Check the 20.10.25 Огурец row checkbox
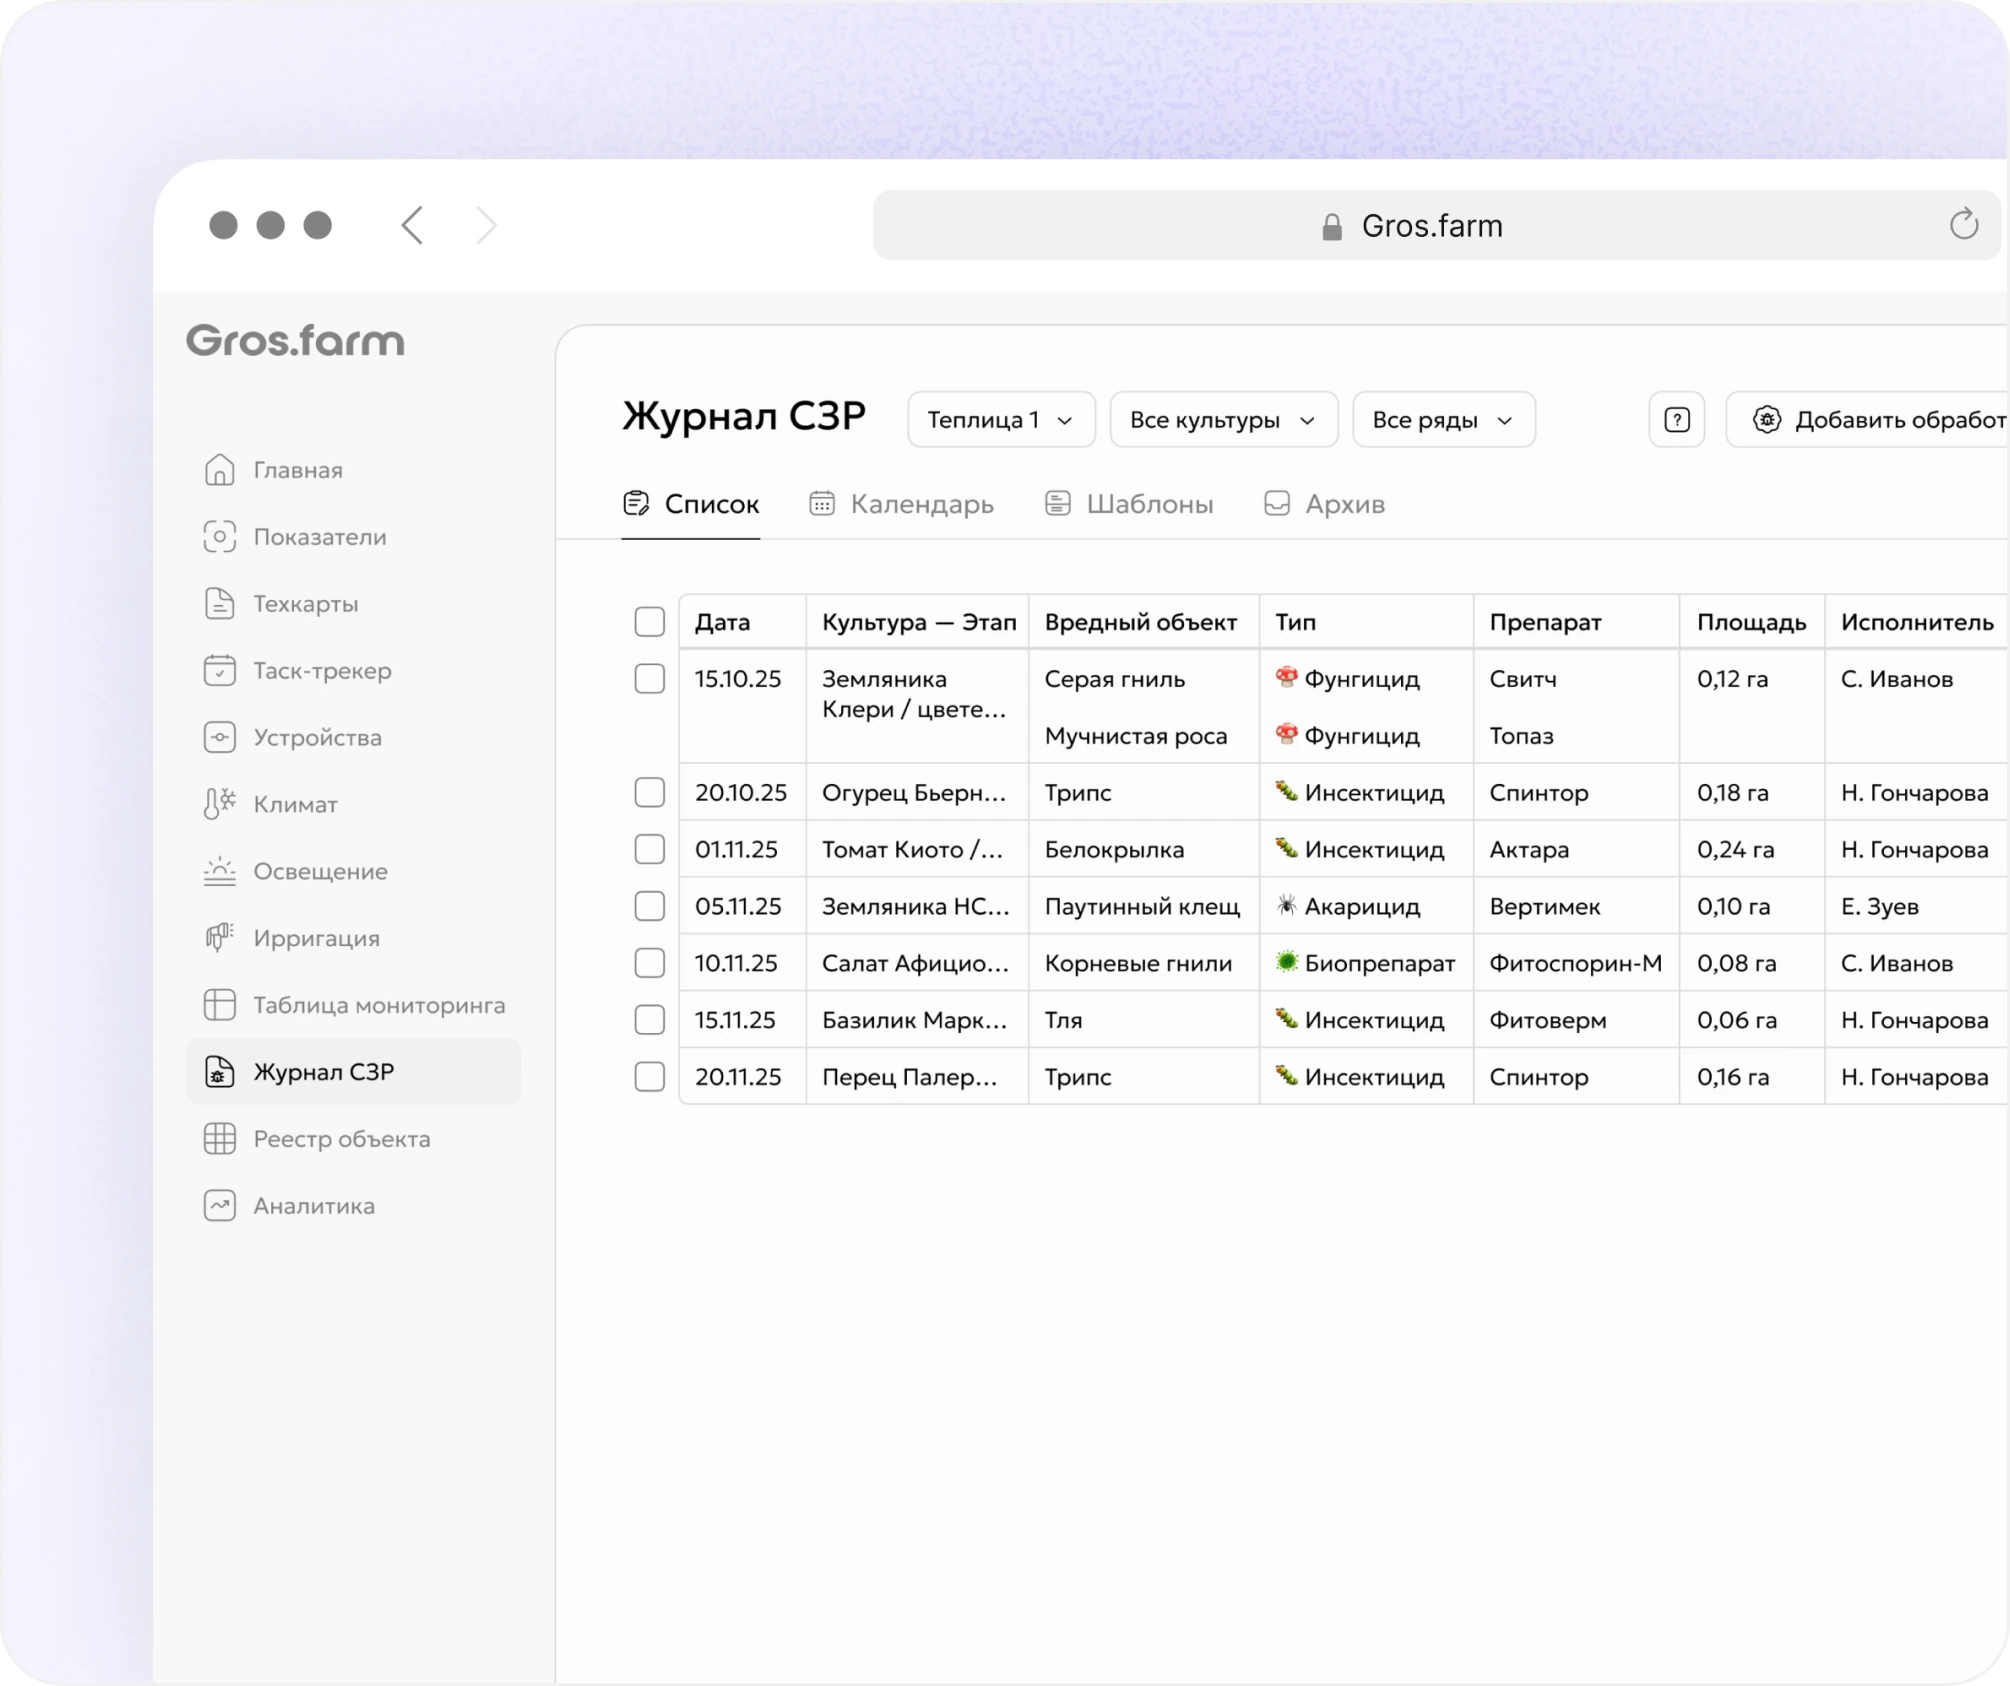This screenshot has height=1686, width=2010. coord(650,793)
